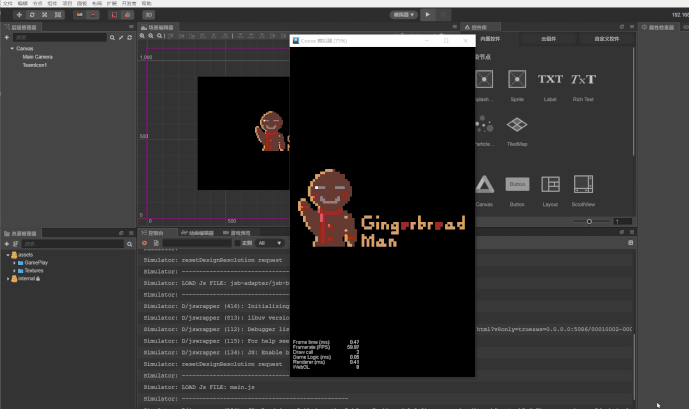Select the Button widget icon
689x409 pixels.
pyautogui.click(x=517, y=185)
